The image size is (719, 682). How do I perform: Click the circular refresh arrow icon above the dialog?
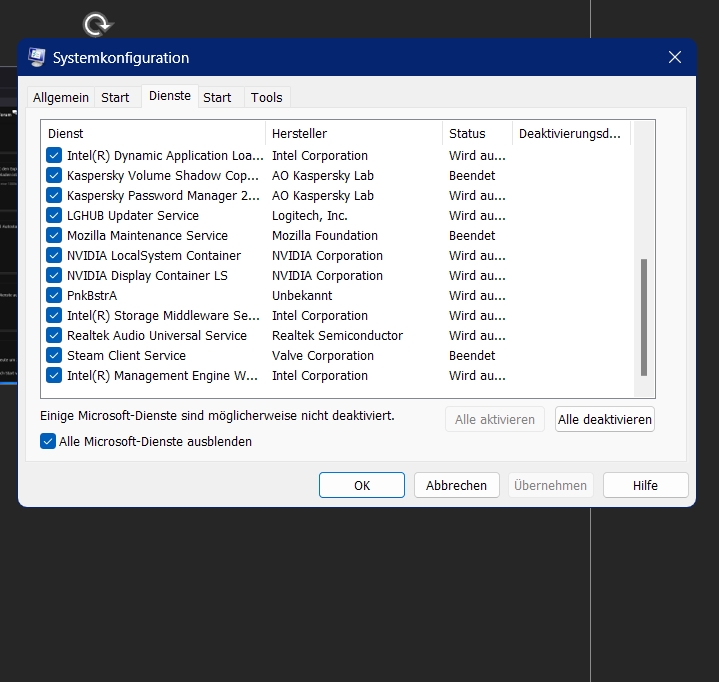[x=98, y=24]
